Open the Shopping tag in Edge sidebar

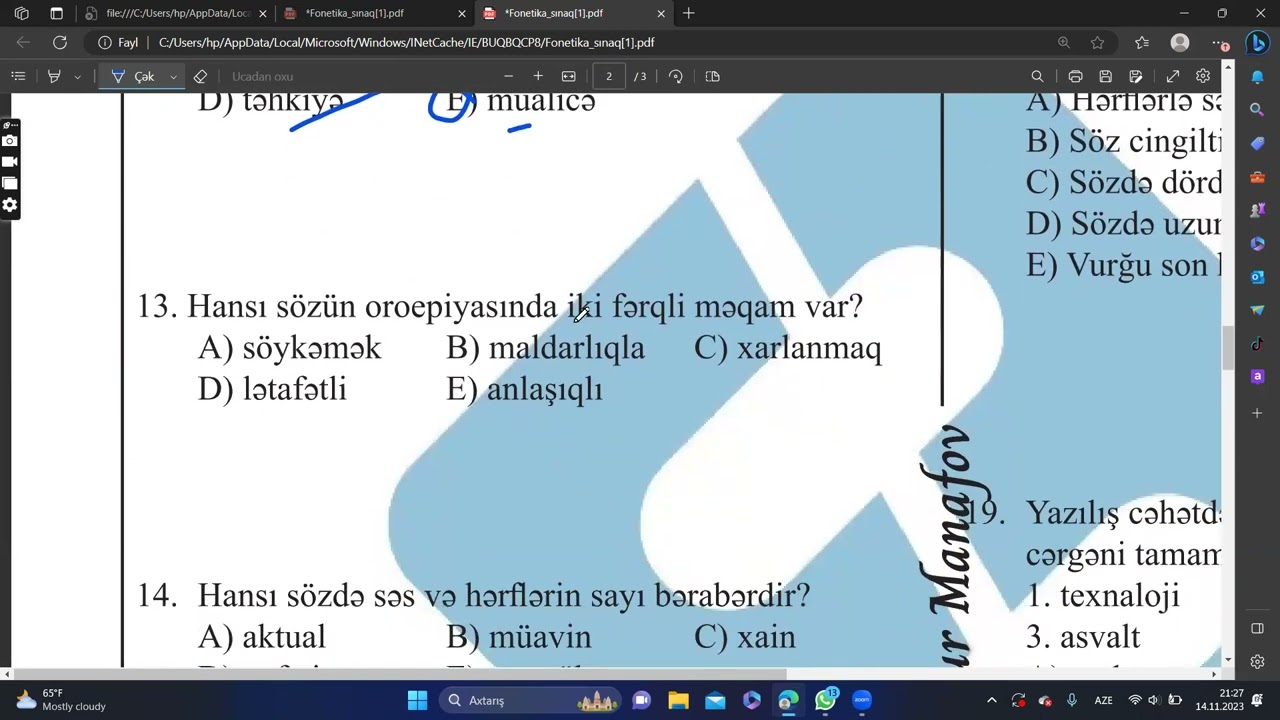pyautogui.click(x=1257, y=143)
